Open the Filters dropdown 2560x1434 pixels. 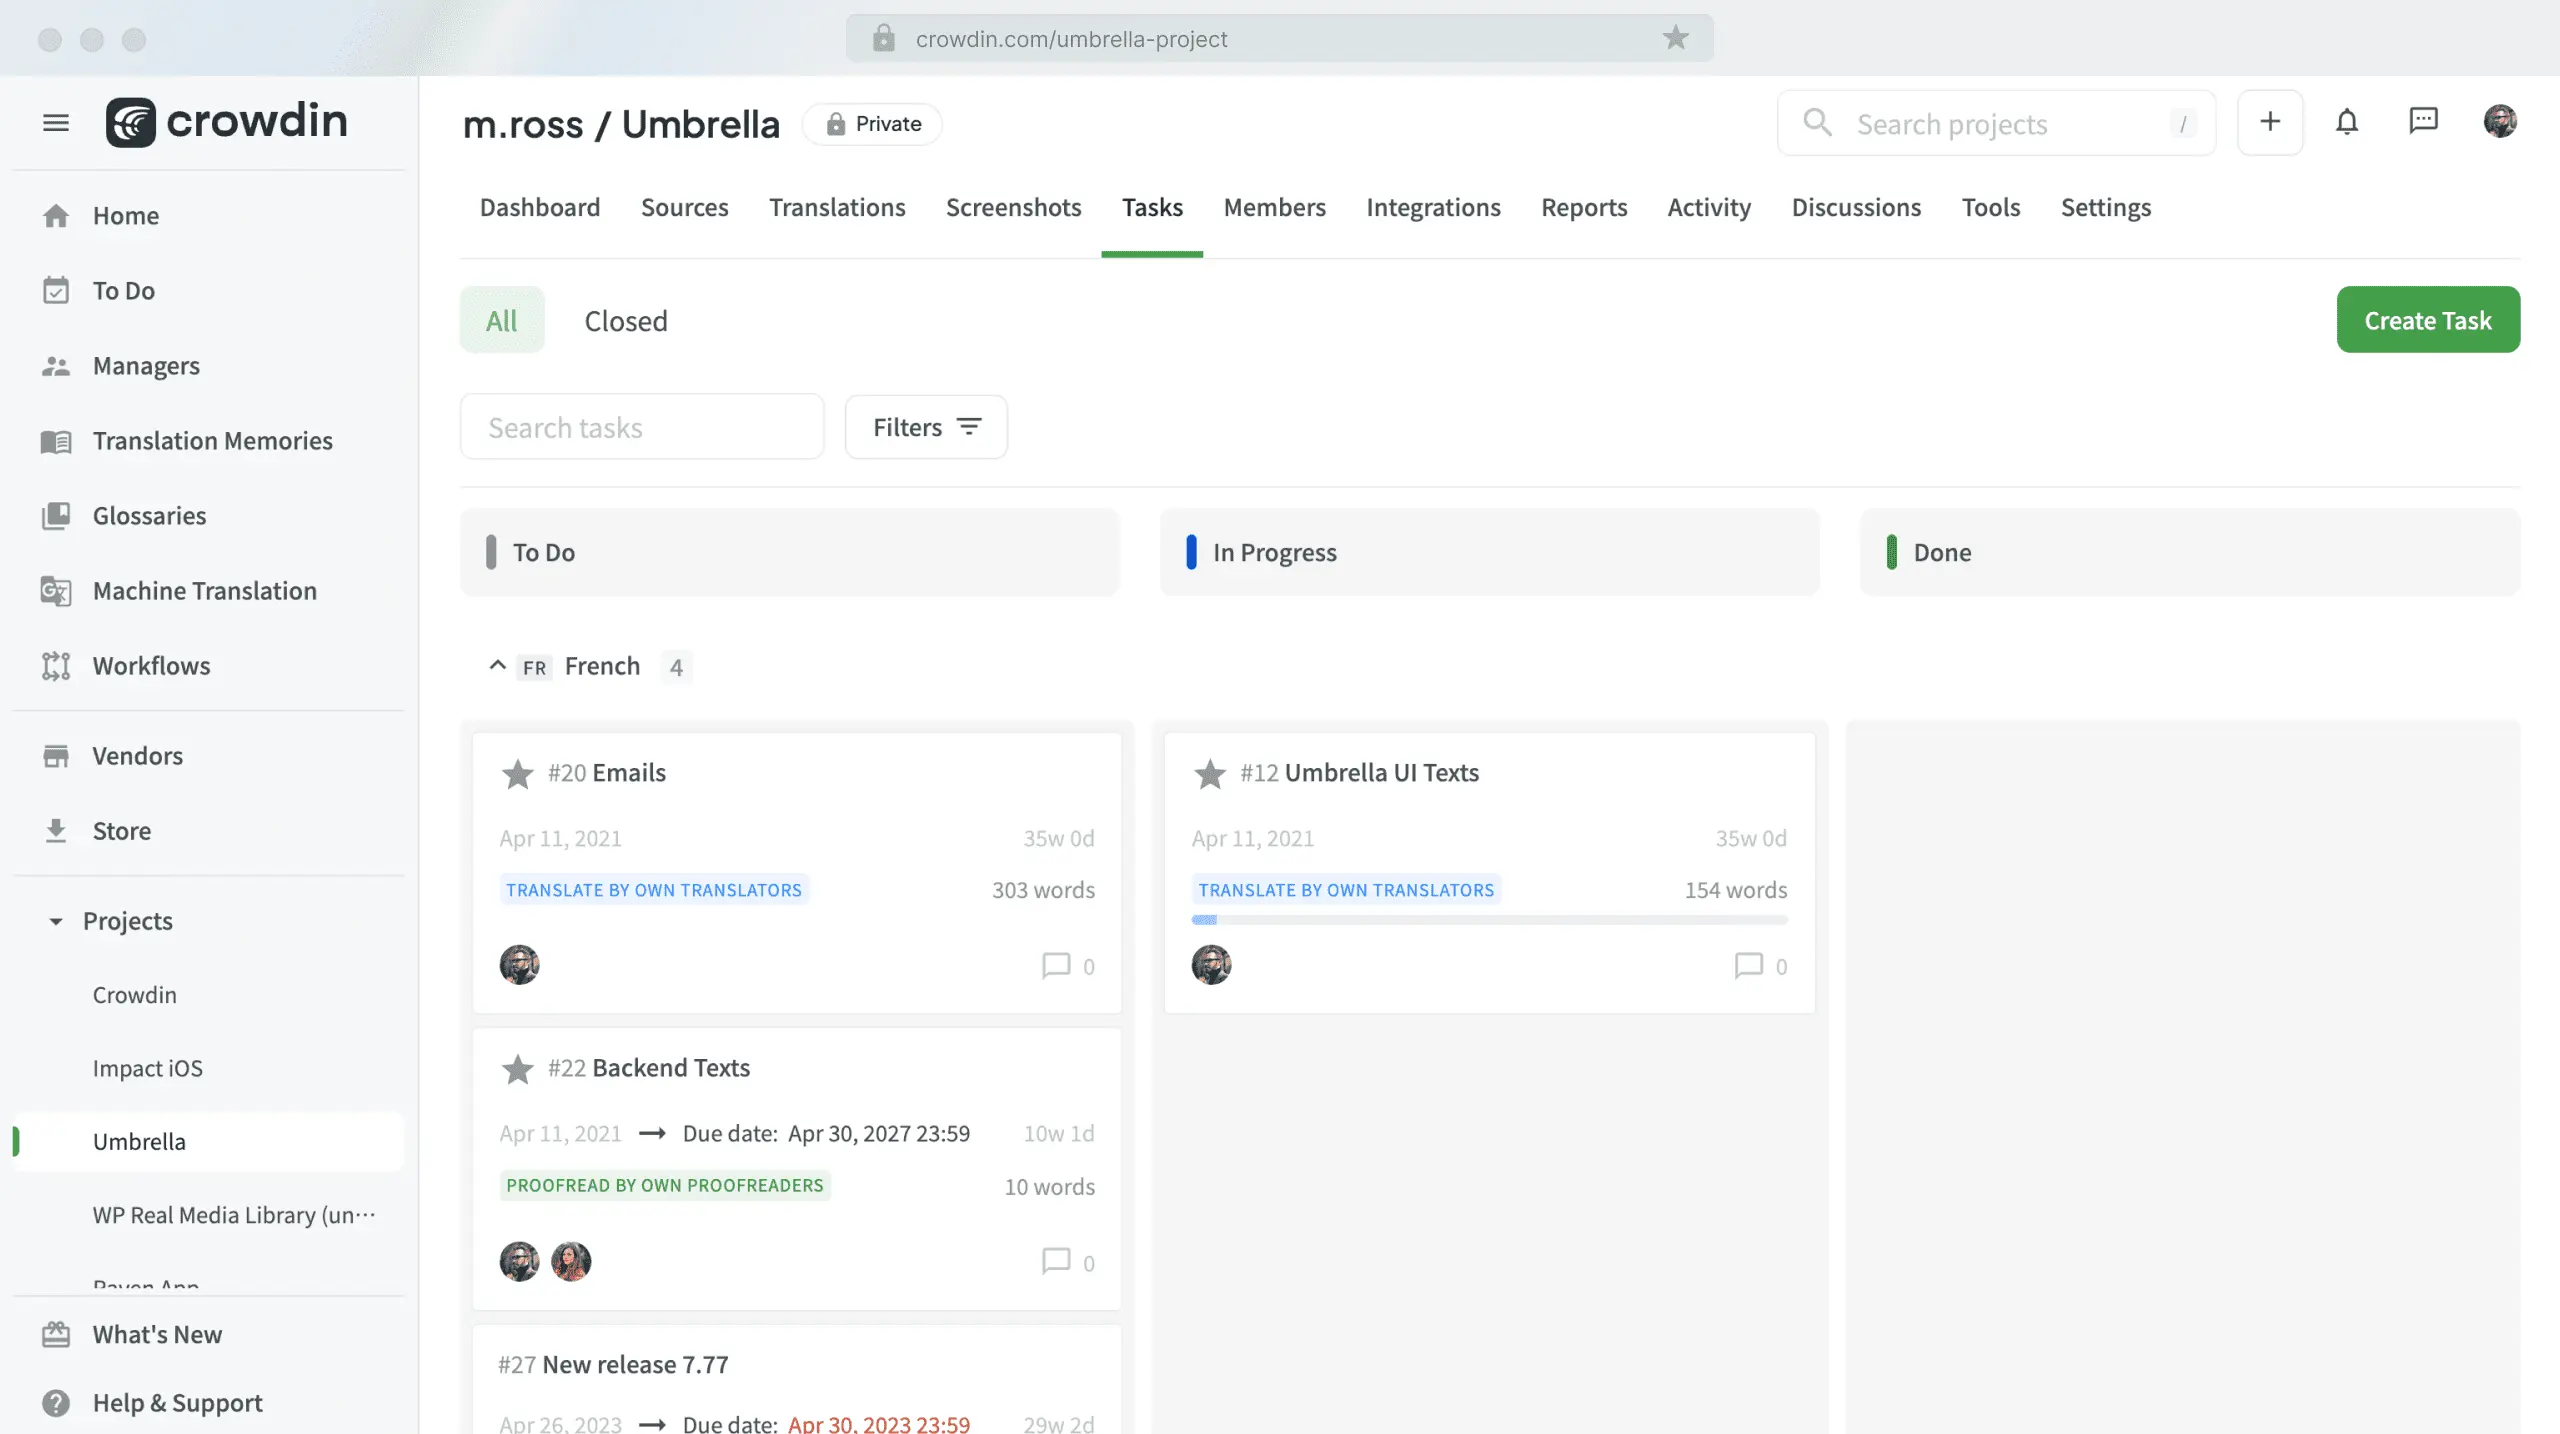(x=927, y=425)
